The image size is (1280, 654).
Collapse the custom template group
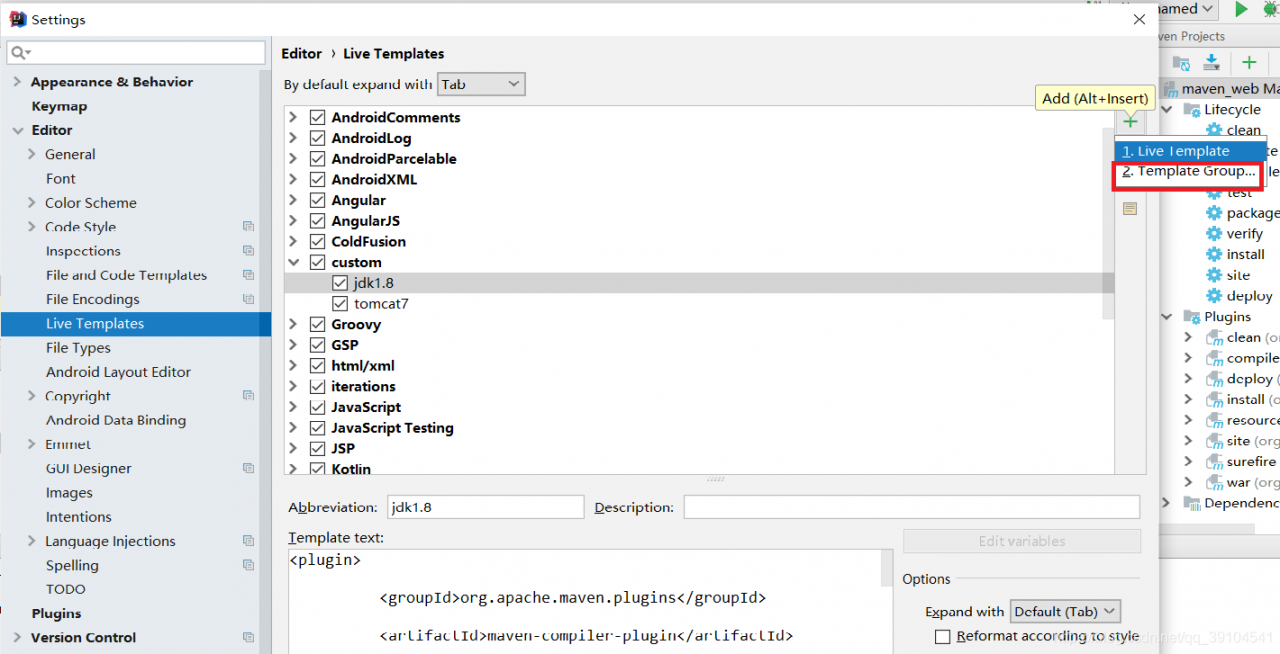tap(293, 262)
